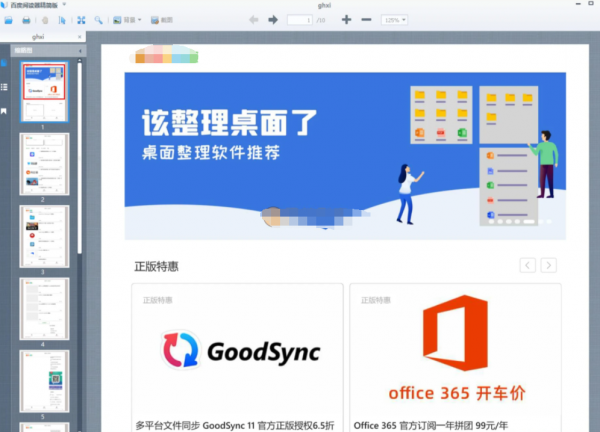Click the 桌面整理软件推荐 banner subtitle

coord(211,153)
